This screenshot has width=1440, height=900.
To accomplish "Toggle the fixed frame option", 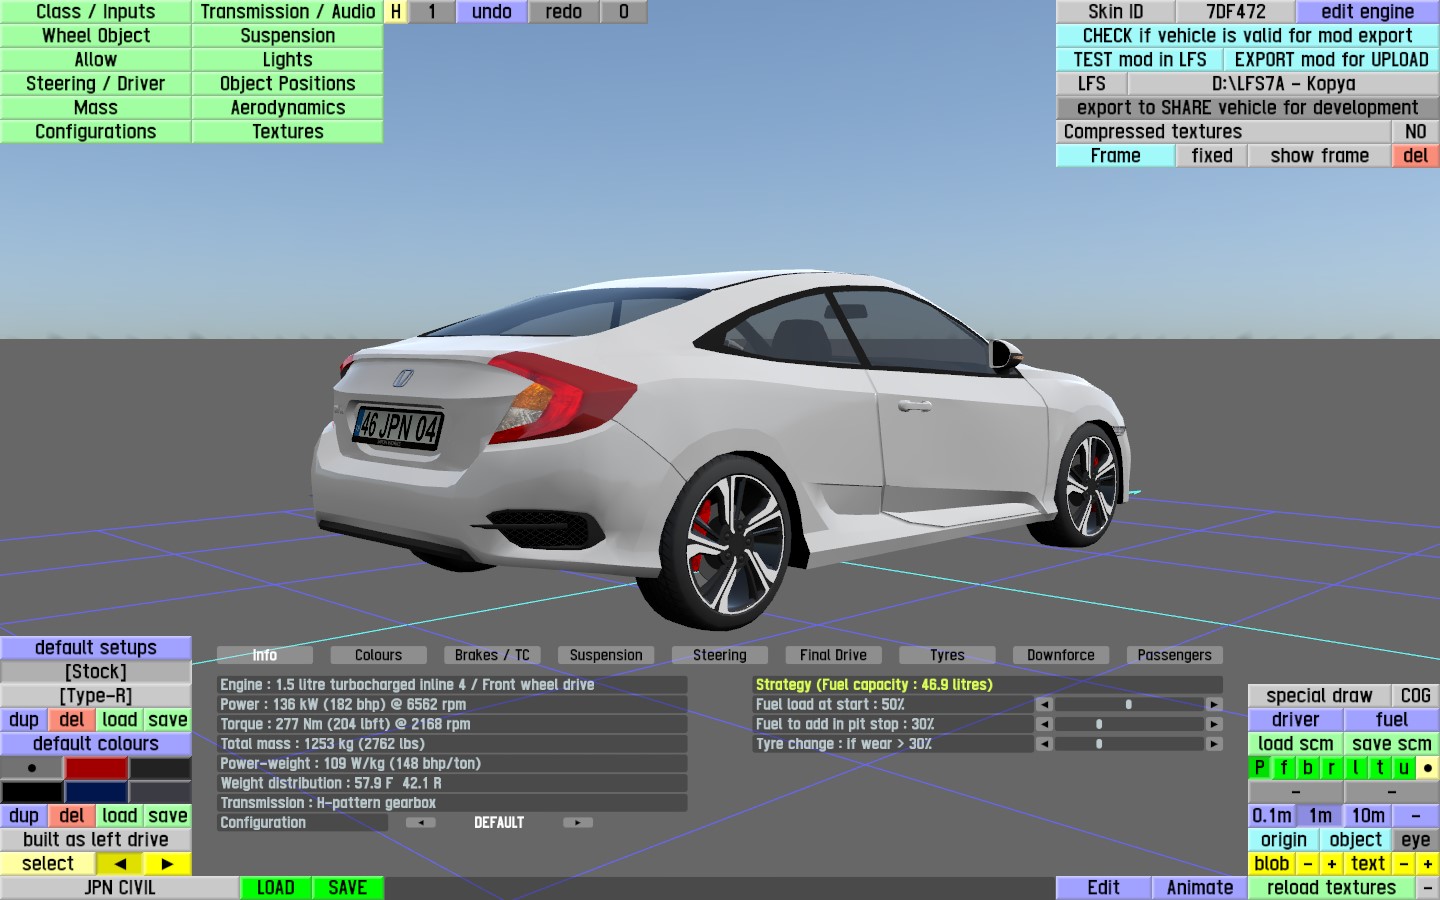I will 1212,156.
